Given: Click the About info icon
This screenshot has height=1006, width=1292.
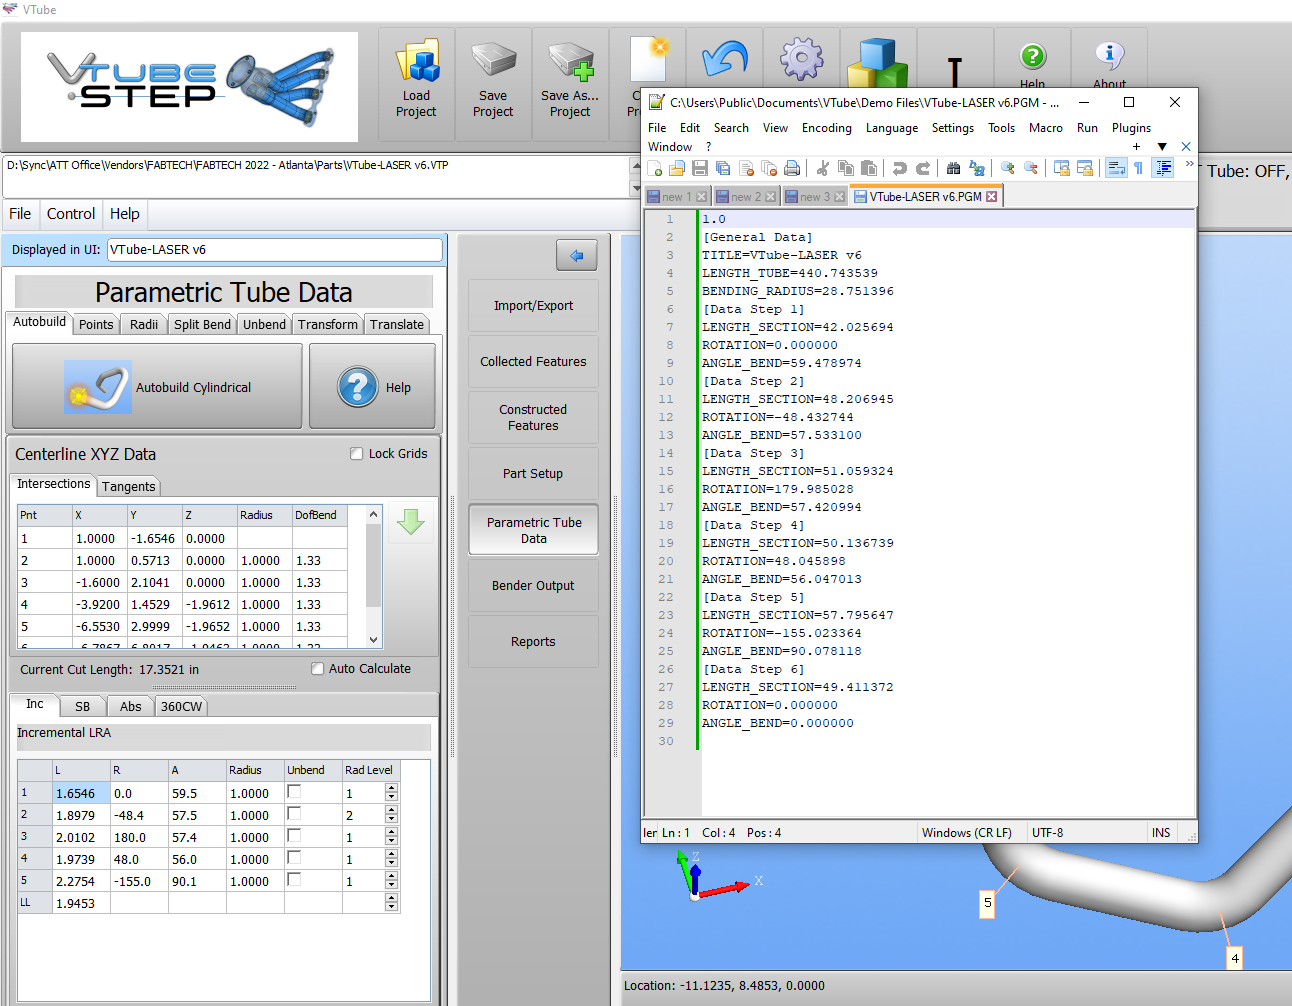Looking at the screenshot, I should (1110, 56).
